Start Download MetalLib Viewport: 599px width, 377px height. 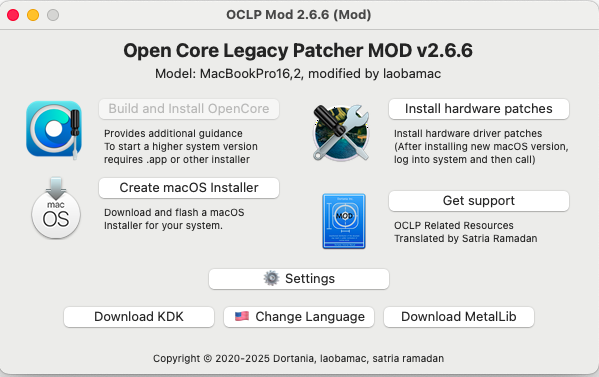pyautogui.click(x=459, y=317)
